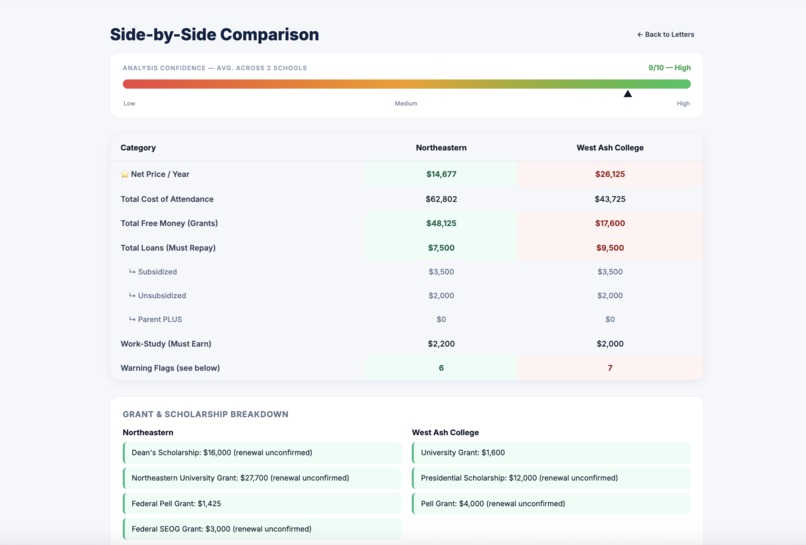The width and height of the screenshot is (806, 545).
Task: Click the $2,200 work-study value
Action: click(x=441, y=343)
